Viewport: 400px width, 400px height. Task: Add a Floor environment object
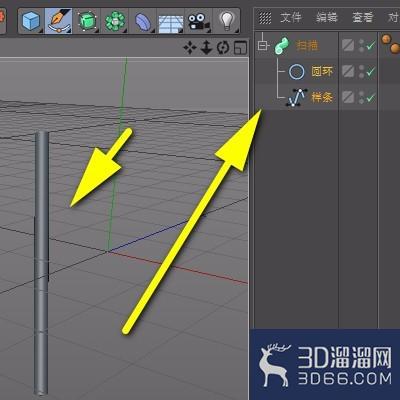pos(171,23)
